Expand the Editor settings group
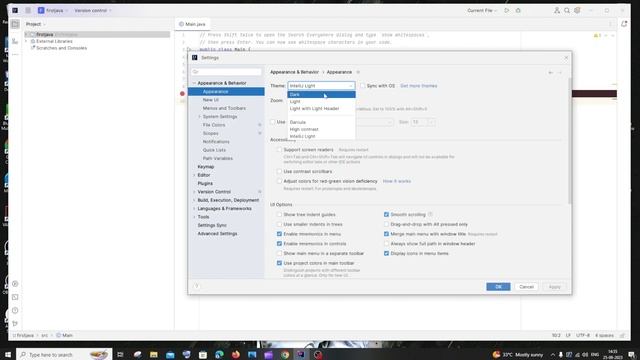Viewport: 640px width, 360px height. (194, 175)
